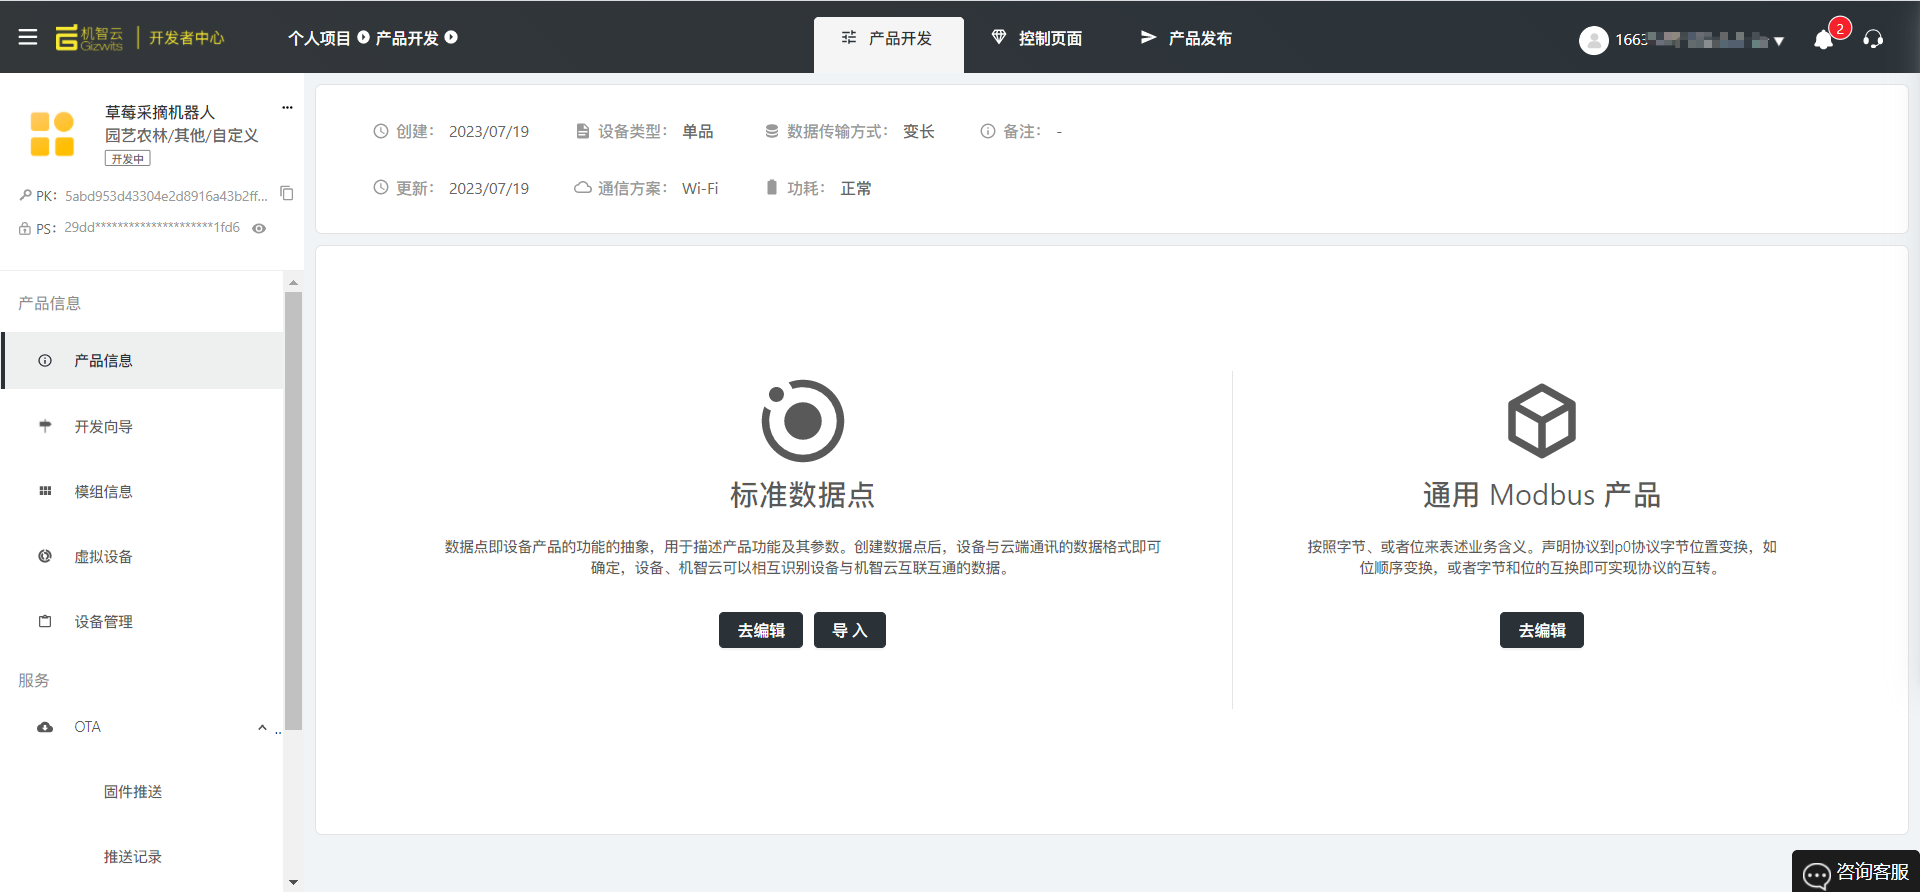
Task: Switch to the 控制页面 top tab
Action: (1037, 39)
